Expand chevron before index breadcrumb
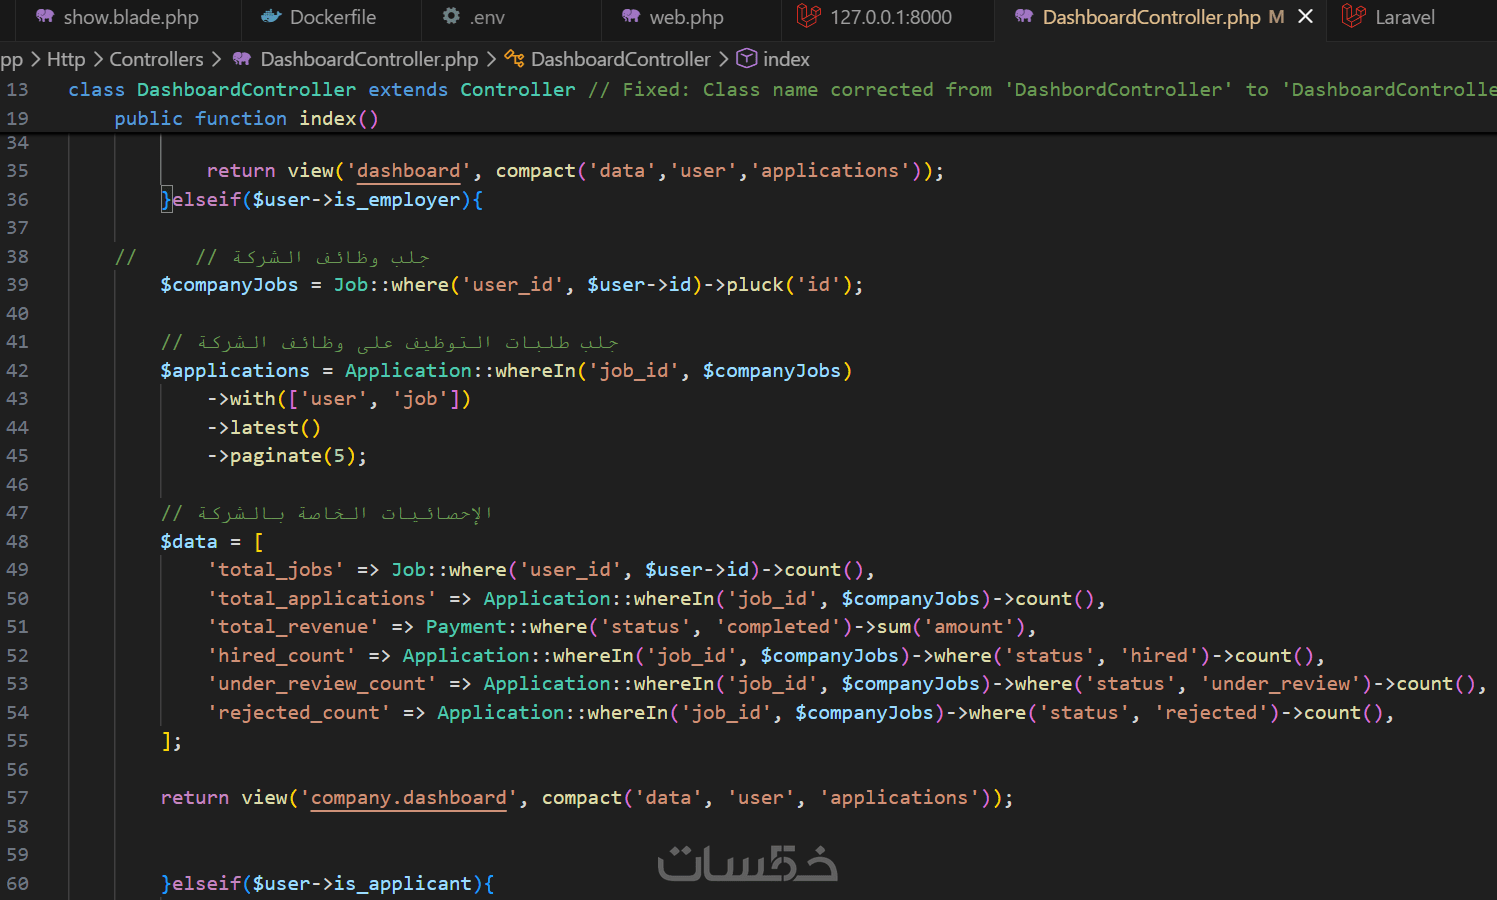Screen dimensions: 1497x900 (723, 59)
